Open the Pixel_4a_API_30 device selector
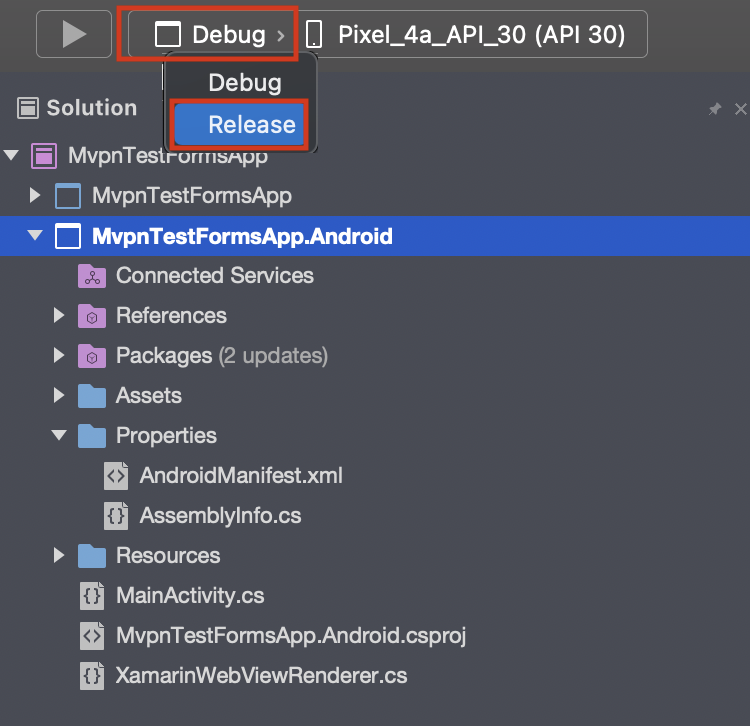Image resolution: width=750 pixels, height=726 pixels. coord(468,36)
